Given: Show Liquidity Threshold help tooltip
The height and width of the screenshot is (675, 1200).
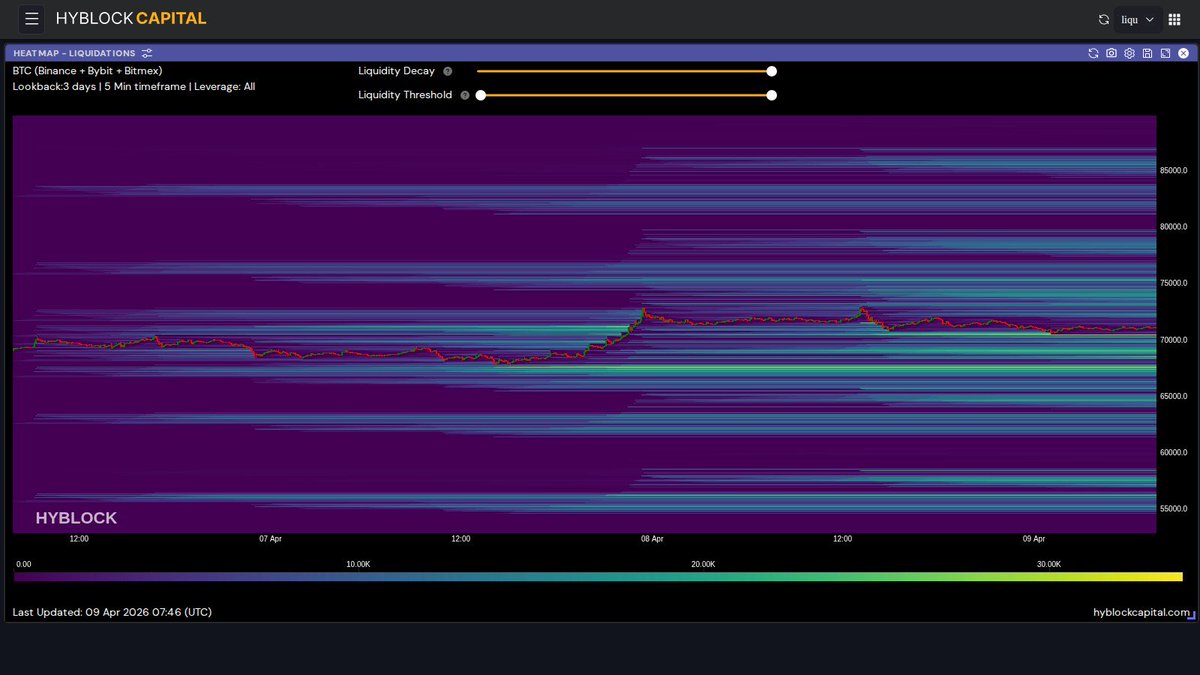Looking at the screenshot, I should (x=465, y=96).
